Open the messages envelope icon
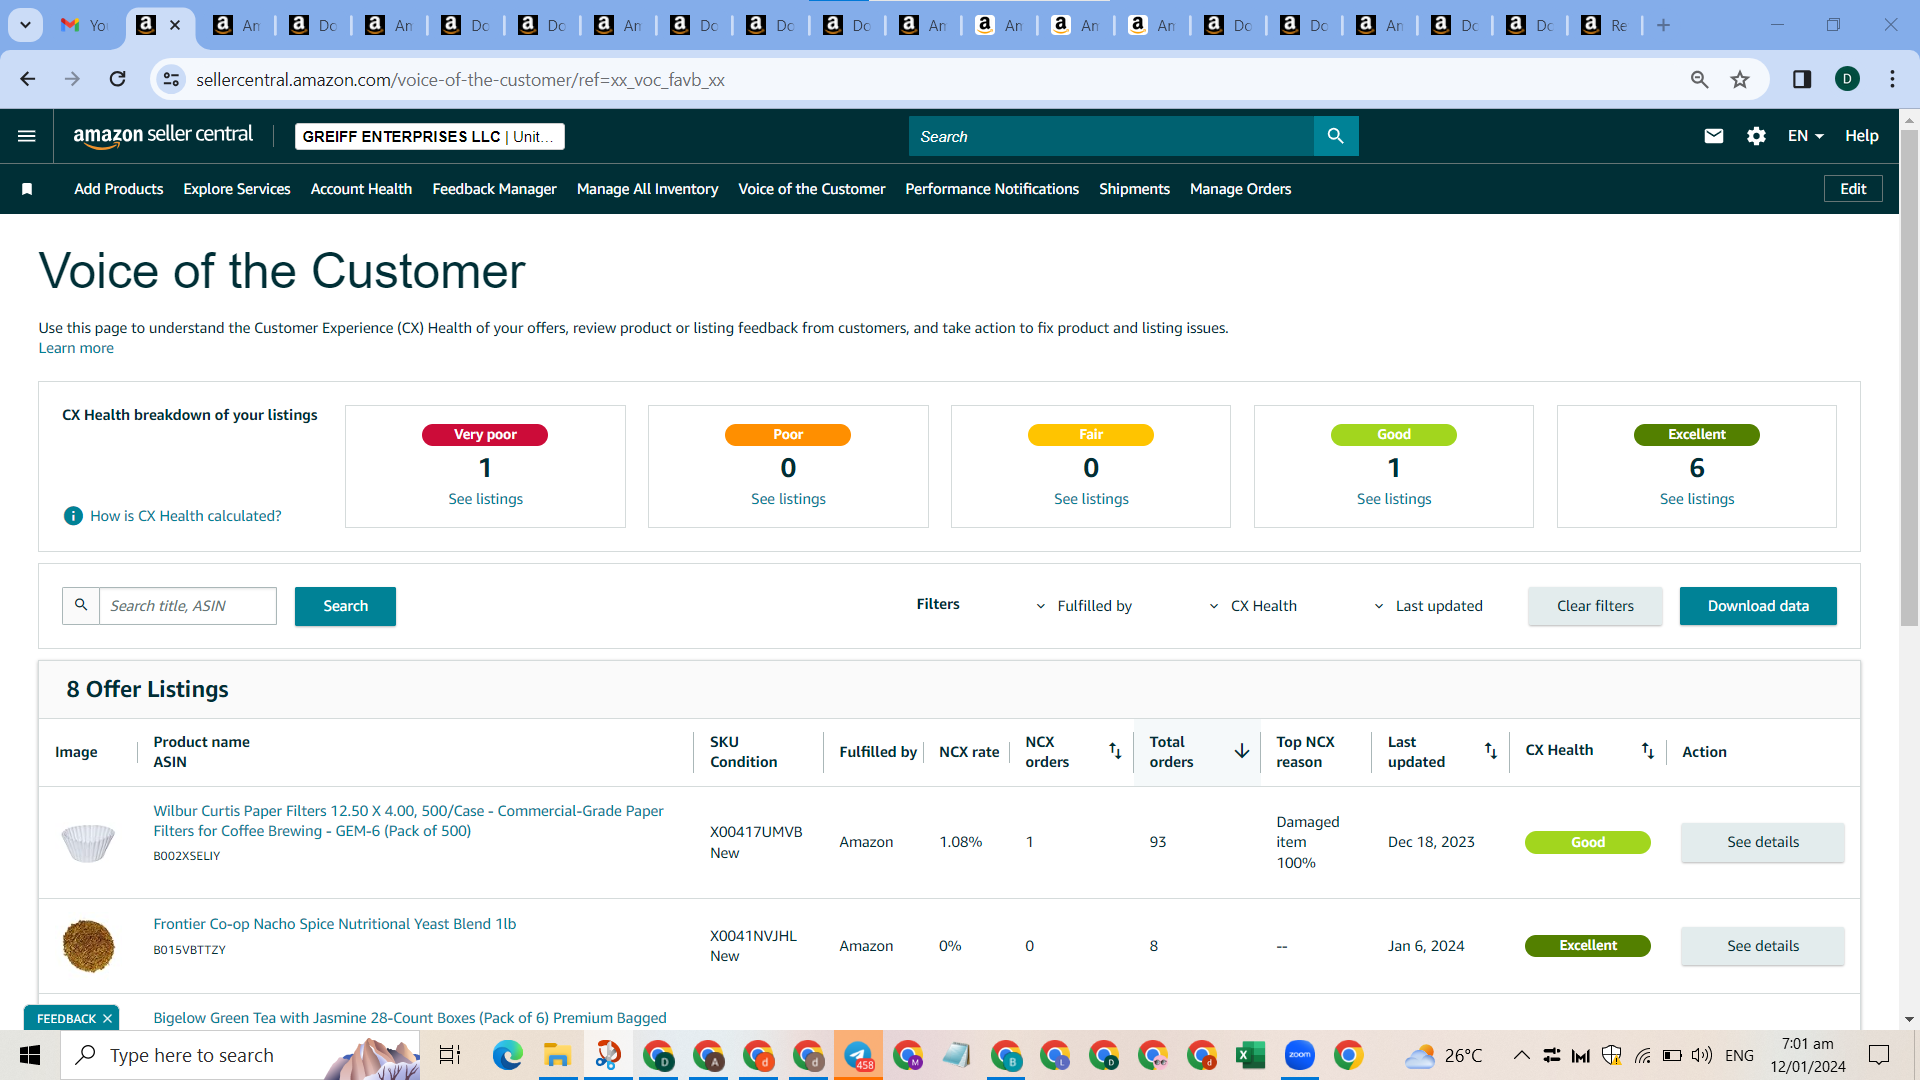The height and width of the screenshot is (1080, 1920). pos(1714,136)
